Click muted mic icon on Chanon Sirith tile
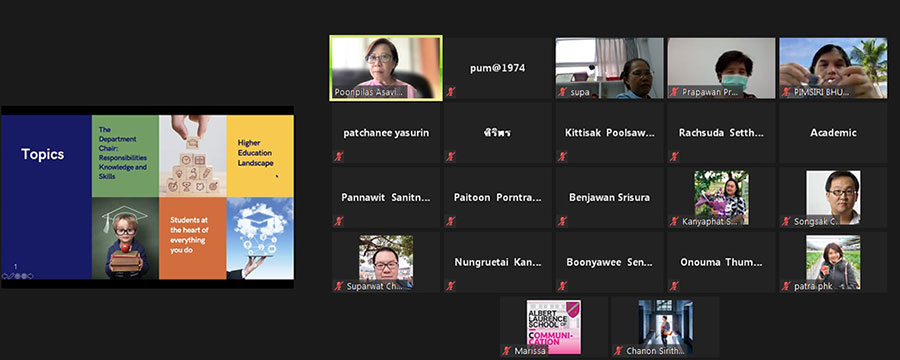This screenshot has height=360, width=900. tap(618, 351)
